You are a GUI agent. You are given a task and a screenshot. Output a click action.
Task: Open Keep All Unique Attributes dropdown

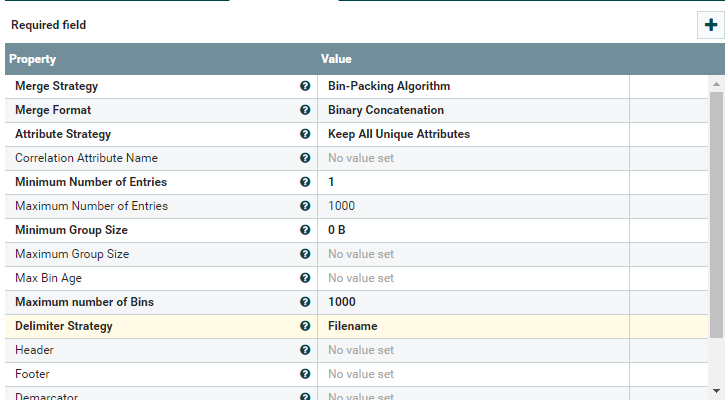click(472, 134)
